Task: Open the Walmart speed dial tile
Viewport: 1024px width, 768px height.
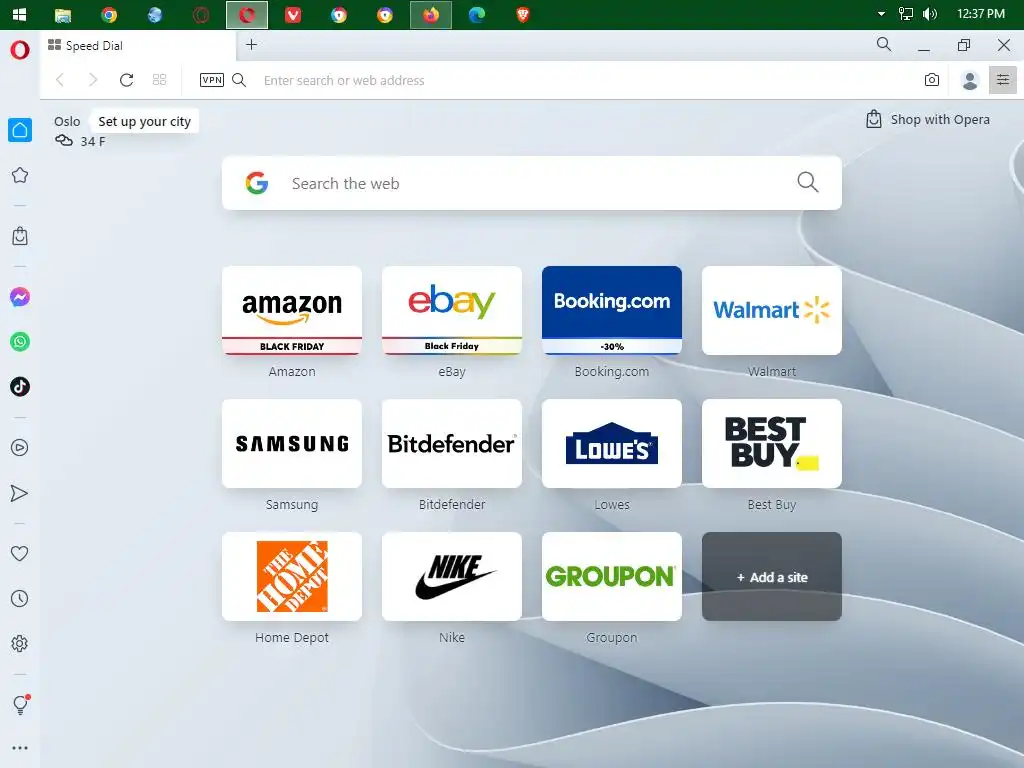Action: click(772, 310)
